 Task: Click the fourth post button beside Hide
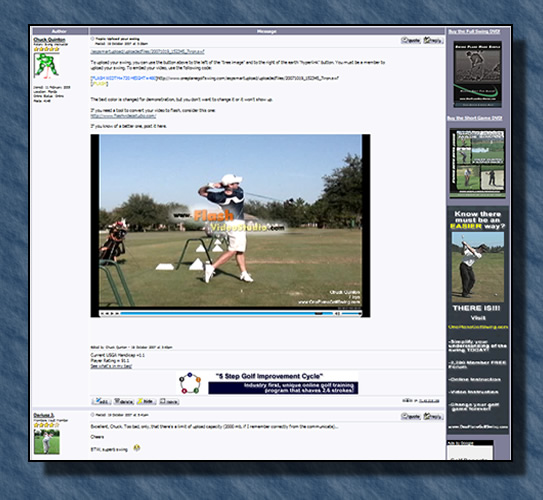[x=169, y=401]
